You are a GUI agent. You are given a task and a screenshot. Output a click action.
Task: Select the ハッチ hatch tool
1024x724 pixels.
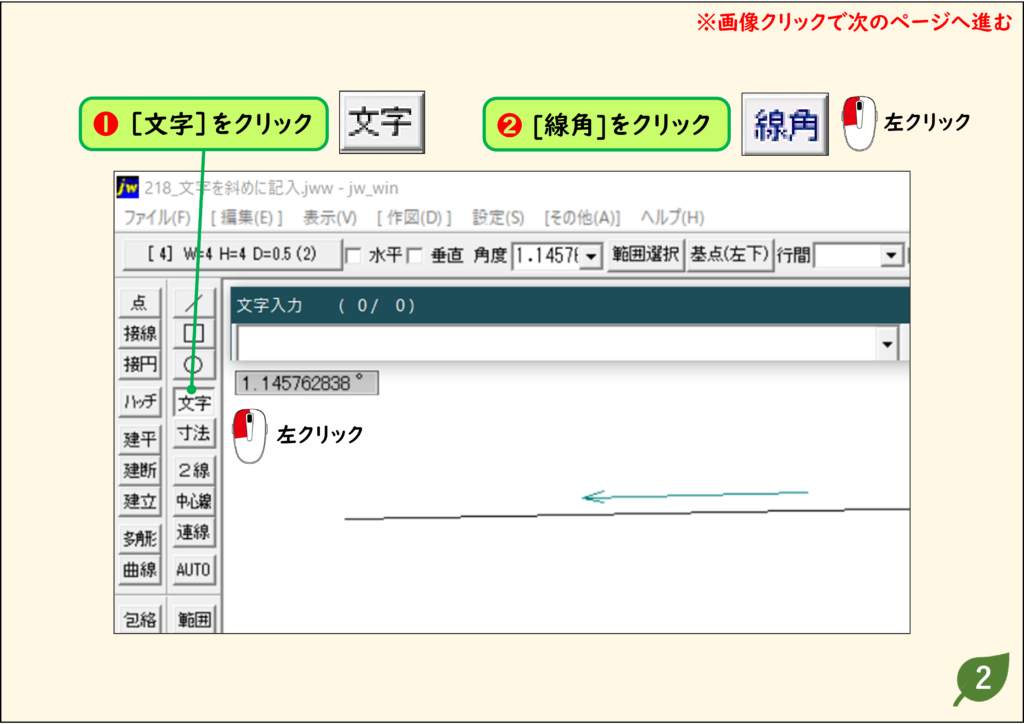pos(140,402)
